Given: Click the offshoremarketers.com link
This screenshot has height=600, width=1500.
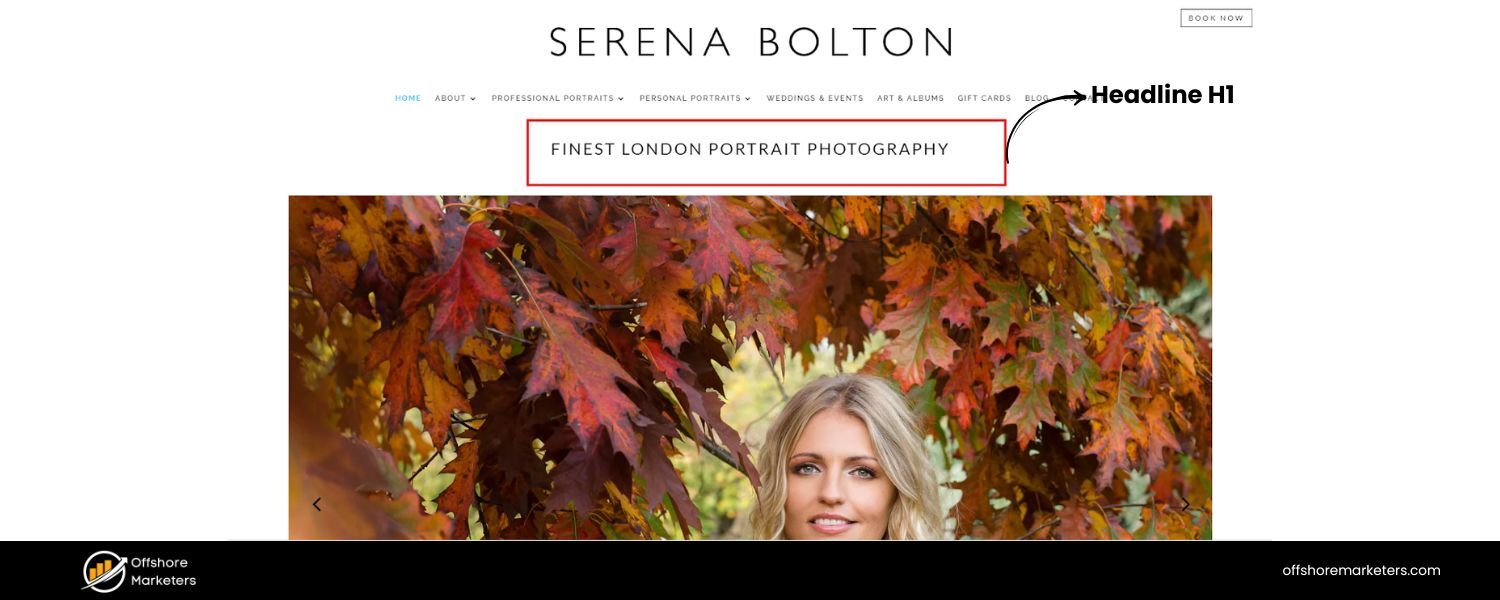Looking at the screenshot, I should point(1361,570).
